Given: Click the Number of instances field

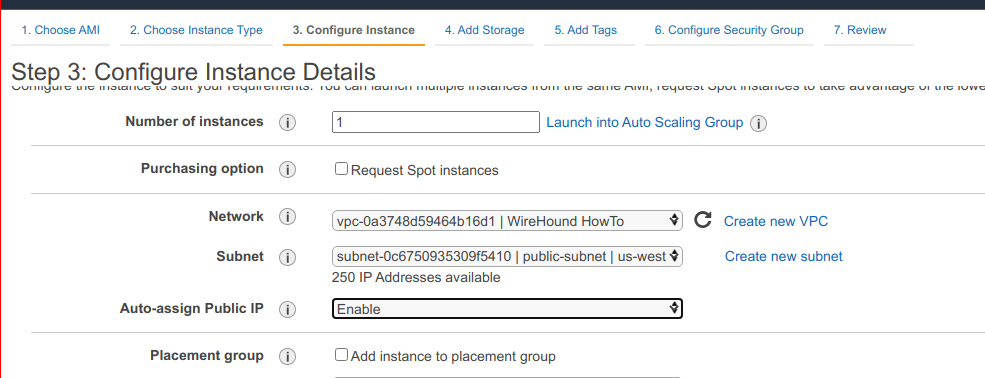Looking at the screenshot, I should tap(435, 122).
